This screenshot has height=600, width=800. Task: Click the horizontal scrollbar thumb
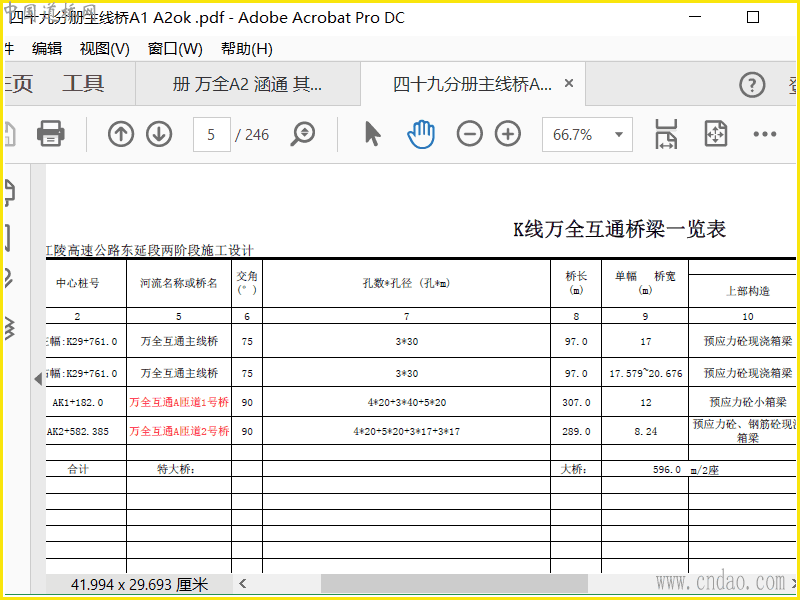(x=454, y=583)
